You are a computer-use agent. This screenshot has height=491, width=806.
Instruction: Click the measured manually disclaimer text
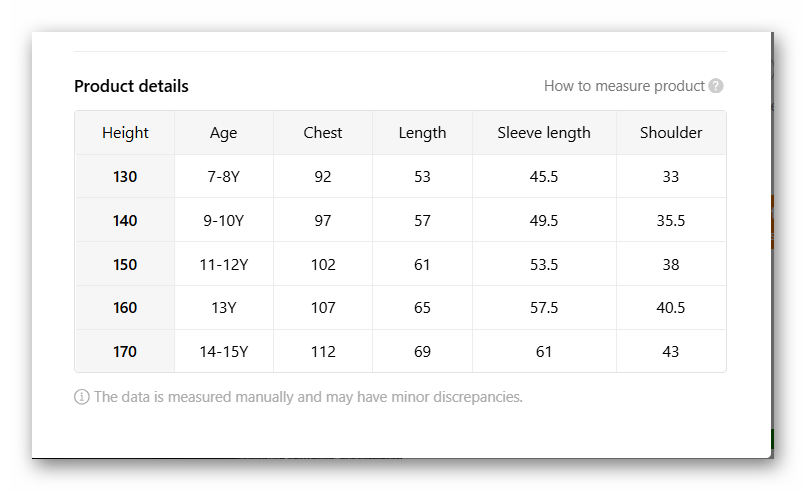click(x=308, y=397)
